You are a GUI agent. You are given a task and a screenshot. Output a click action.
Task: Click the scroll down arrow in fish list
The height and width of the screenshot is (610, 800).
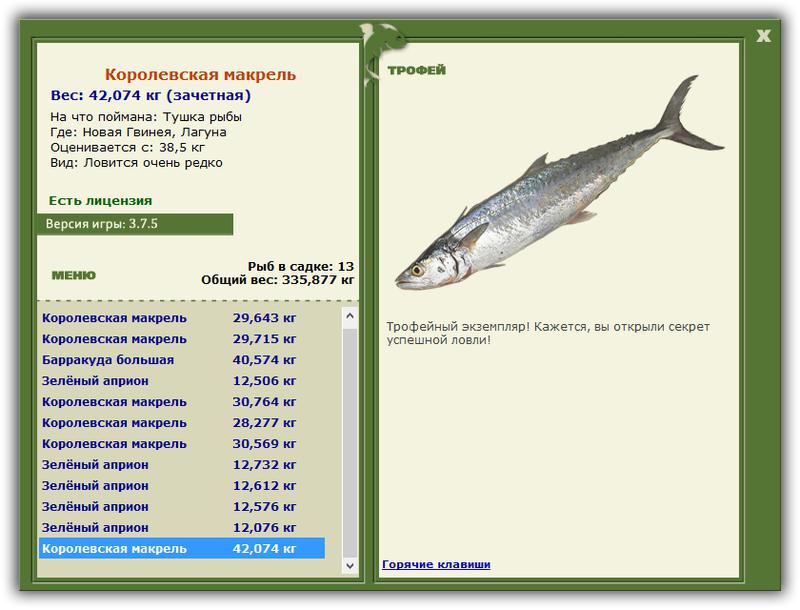350,565
